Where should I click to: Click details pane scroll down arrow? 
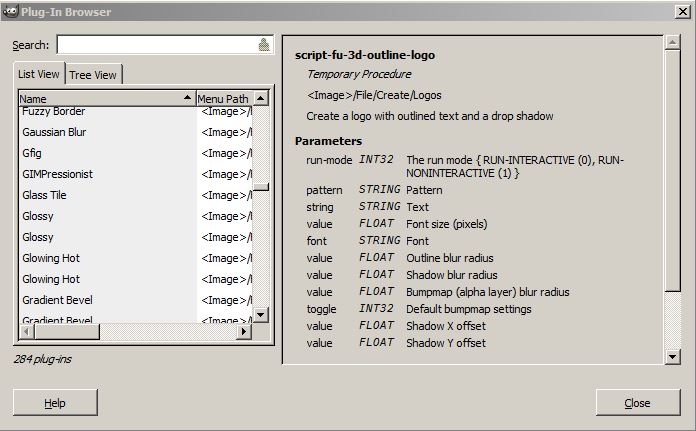[x=673, y=356]
